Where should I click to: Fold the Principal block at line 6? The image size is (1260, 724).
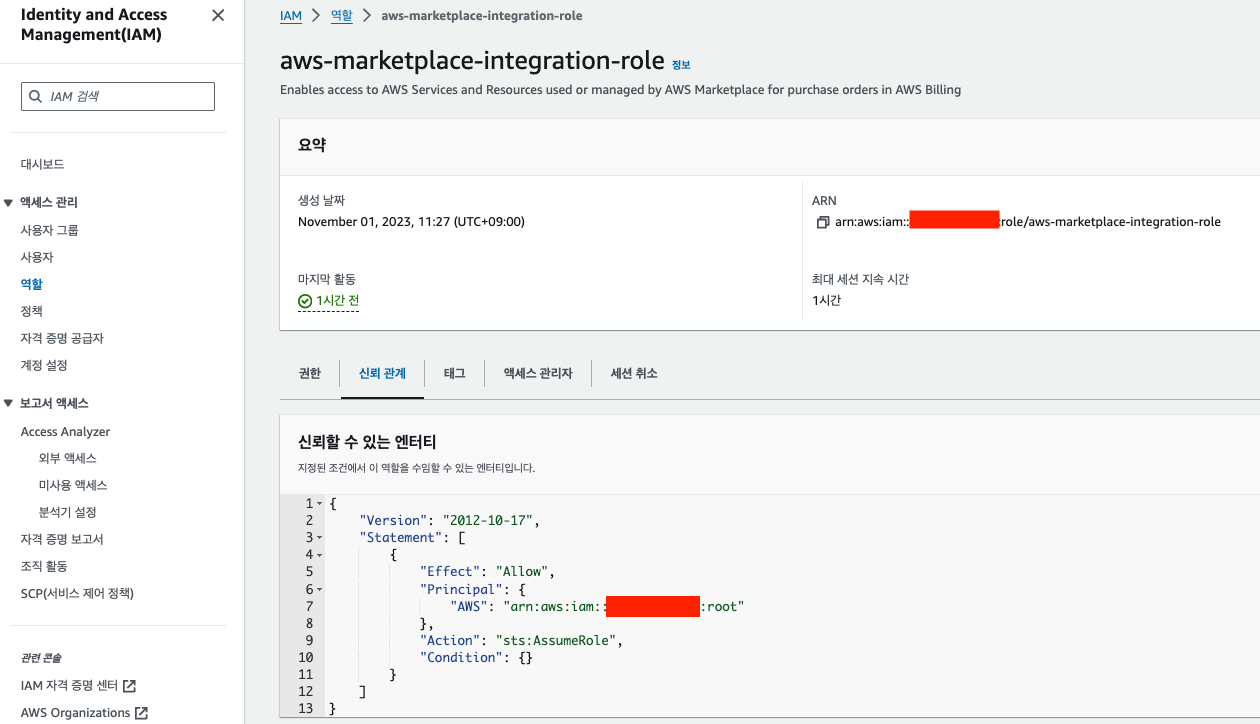[x=320, y=589]
